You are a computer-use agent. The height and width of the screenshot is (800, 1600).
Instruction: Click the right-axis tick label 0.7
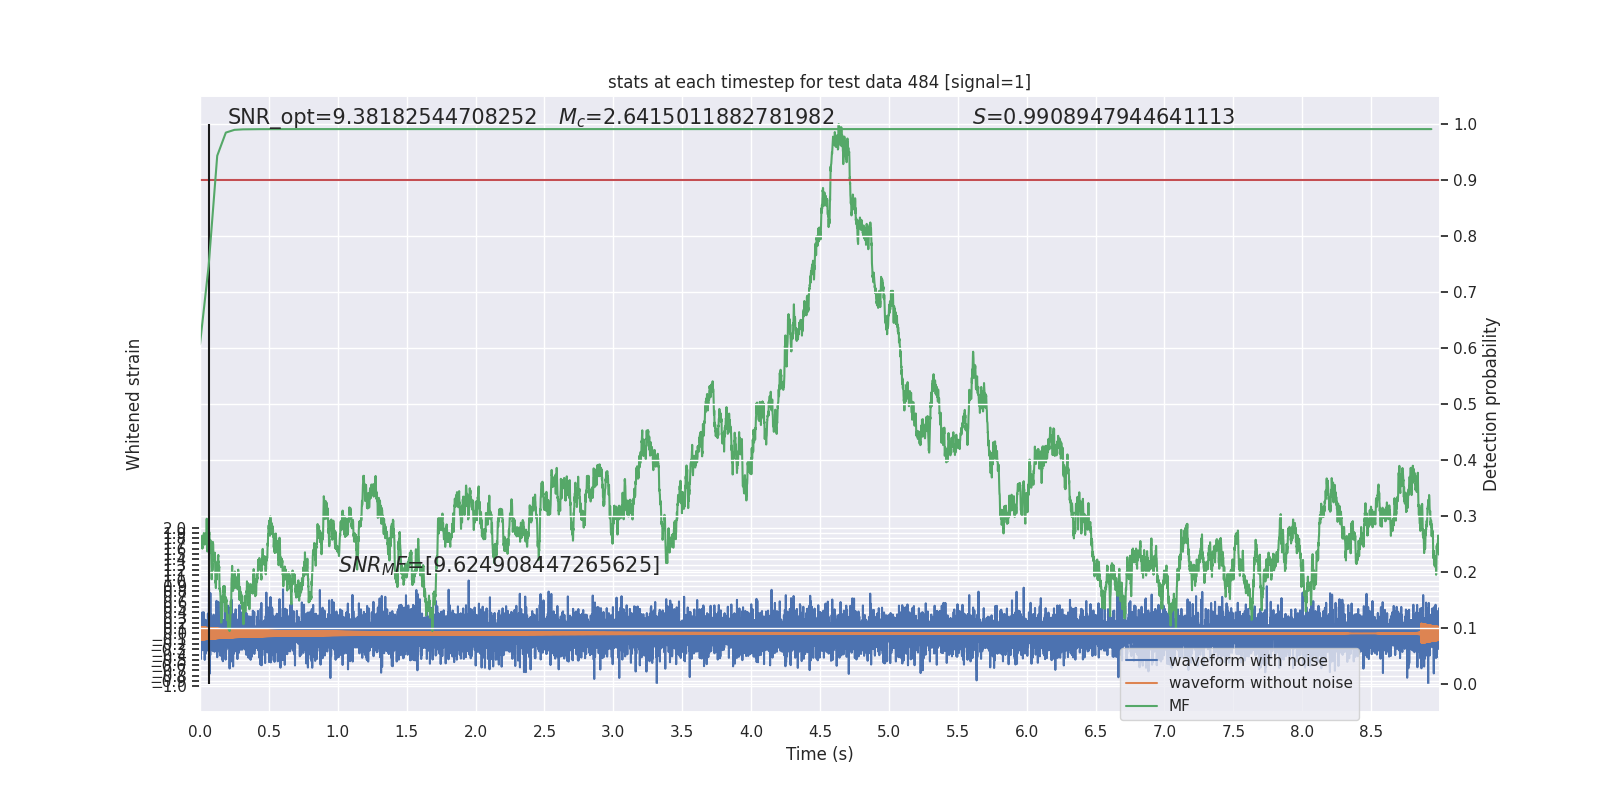tap(1465, 293)
